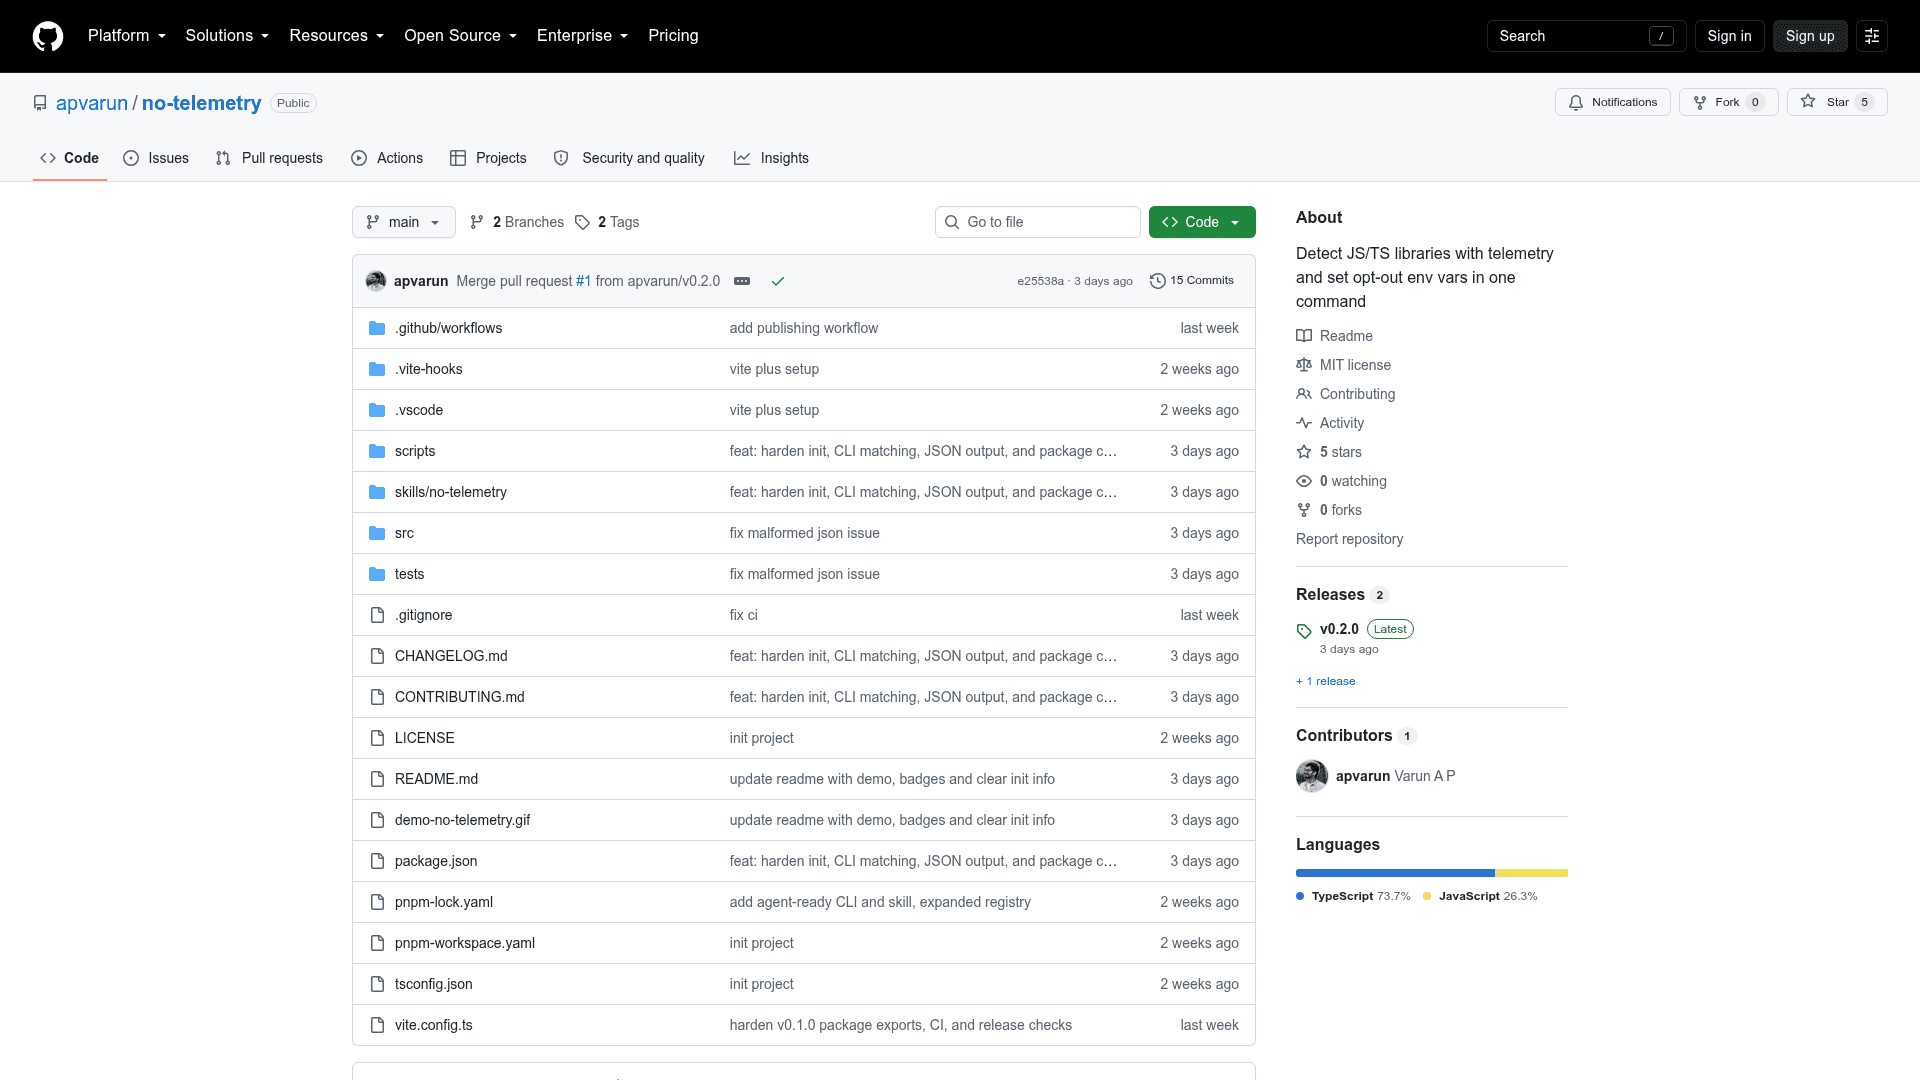Open the apvarun owner link
The height and width of the screenshot is (1080, 1920).
point(92,103)
